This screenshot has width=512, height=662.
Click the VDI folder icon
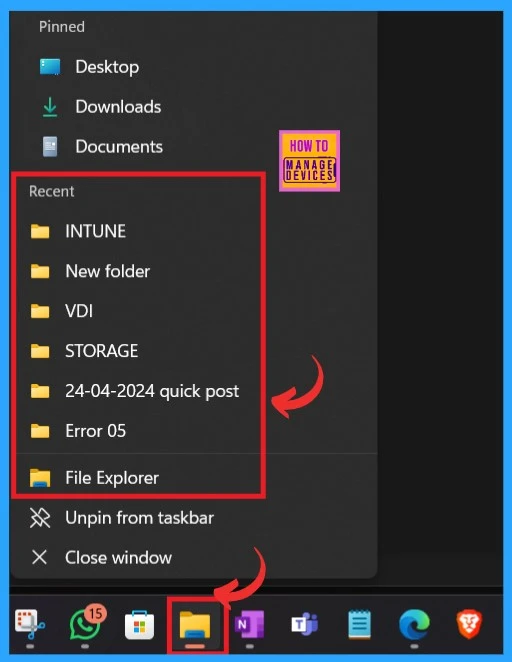(x=40, y=311)
